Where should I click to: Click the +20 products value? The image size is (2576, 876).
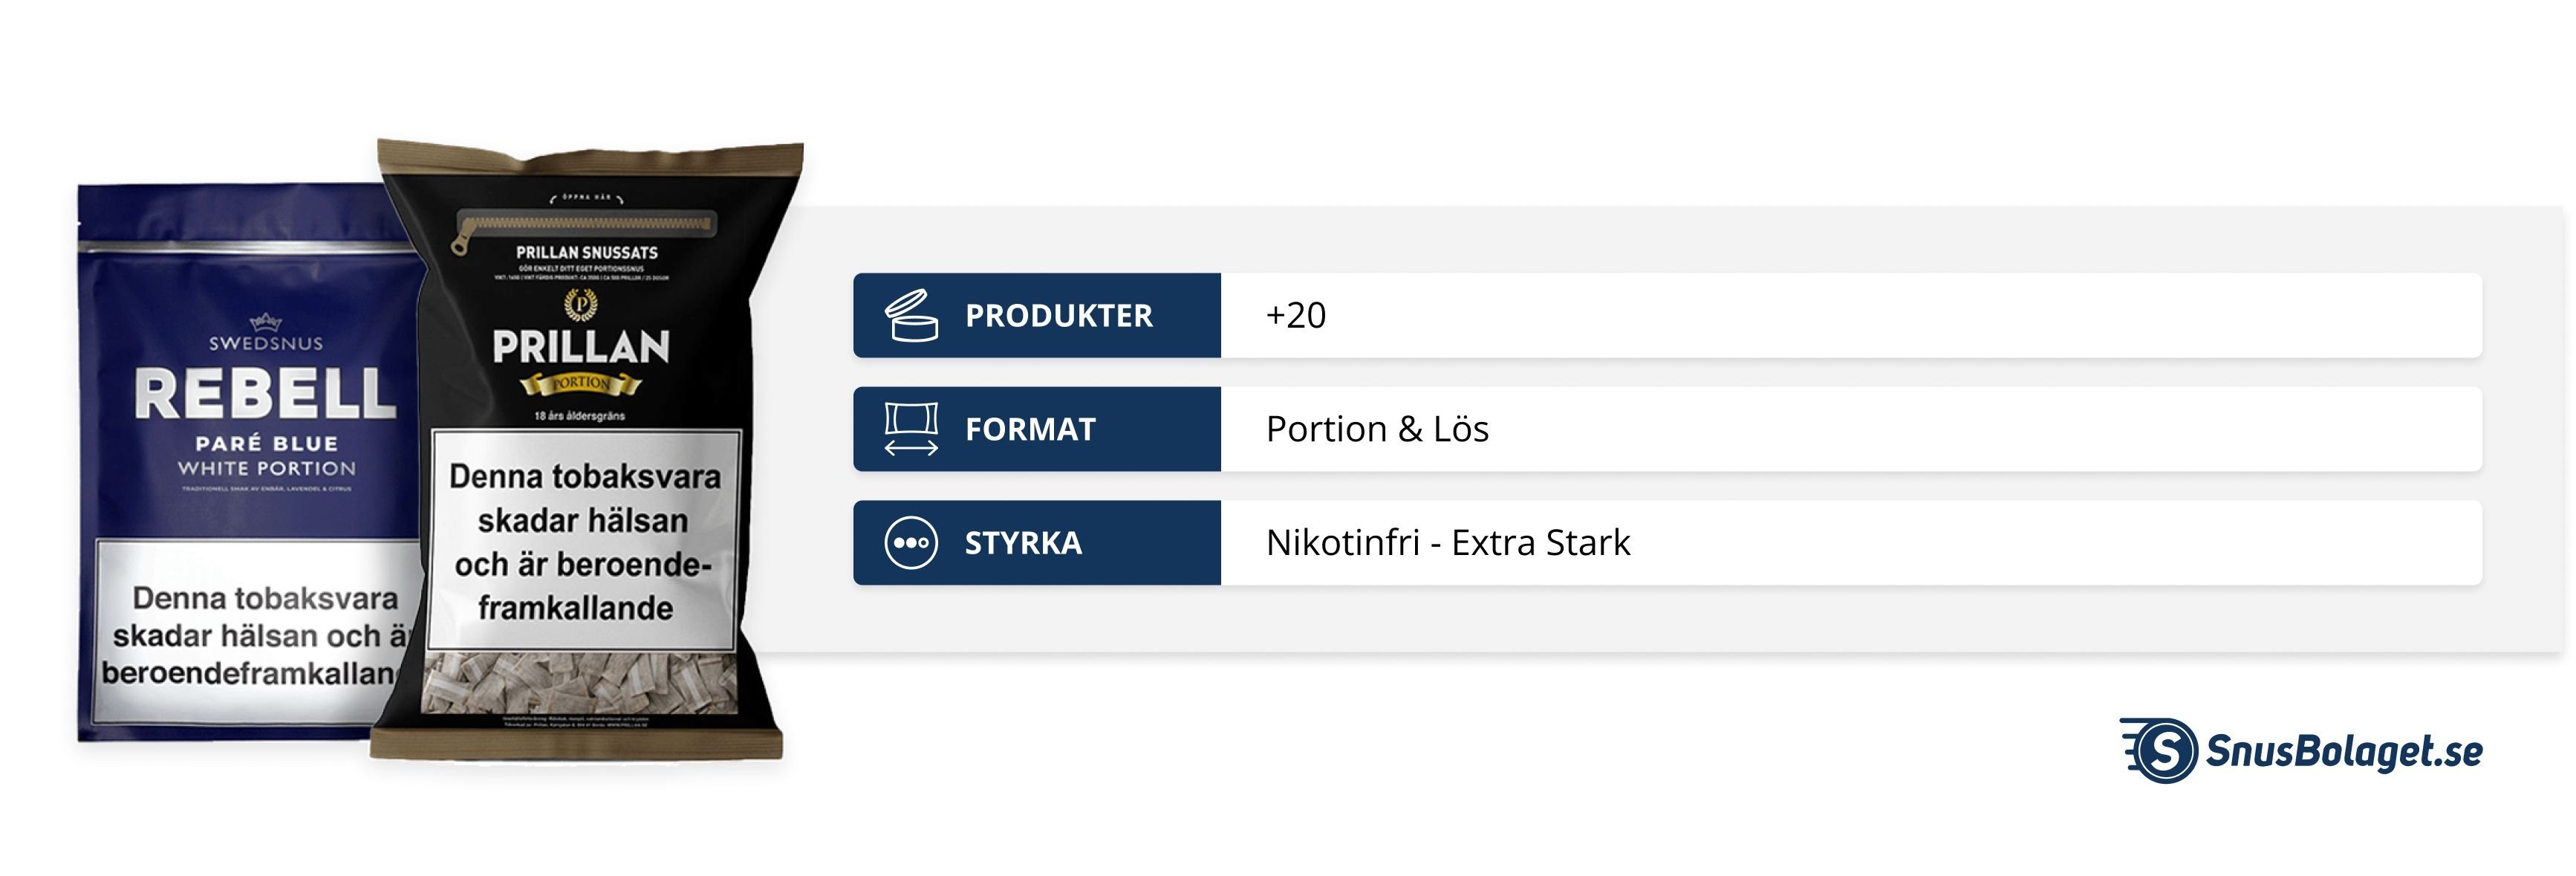point(1296,316)
